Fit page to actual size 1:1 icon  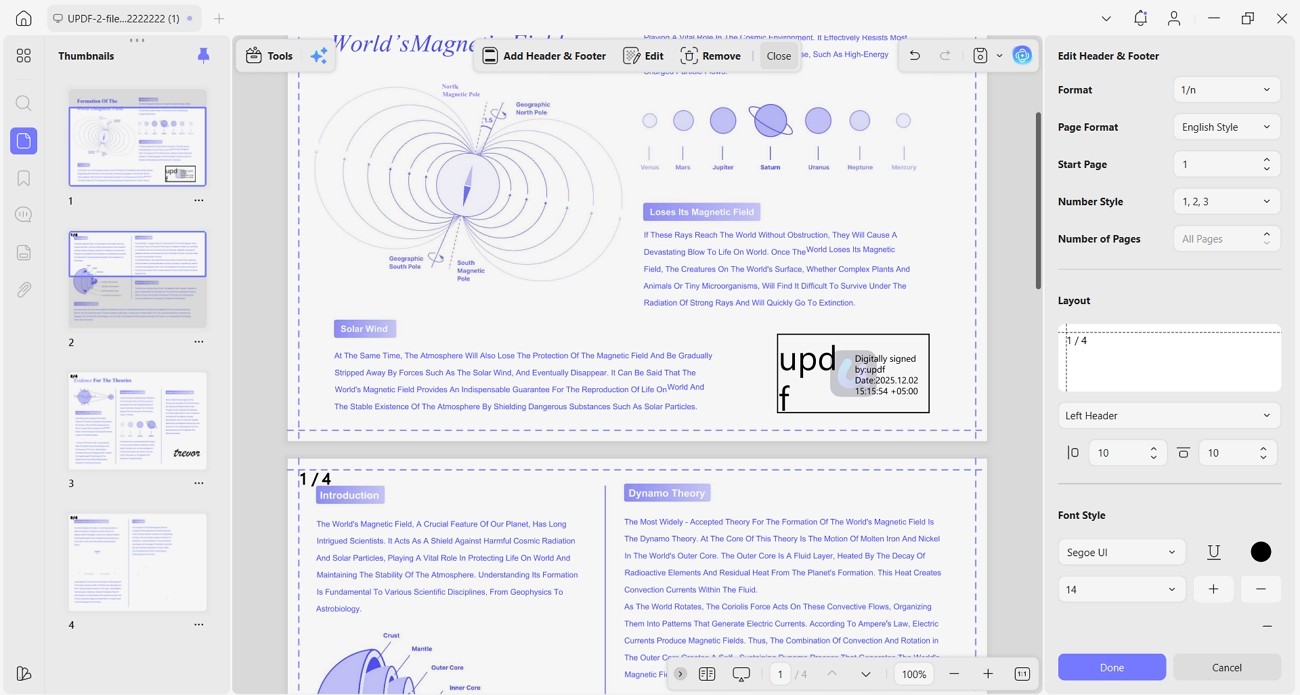coord(1022,674)
